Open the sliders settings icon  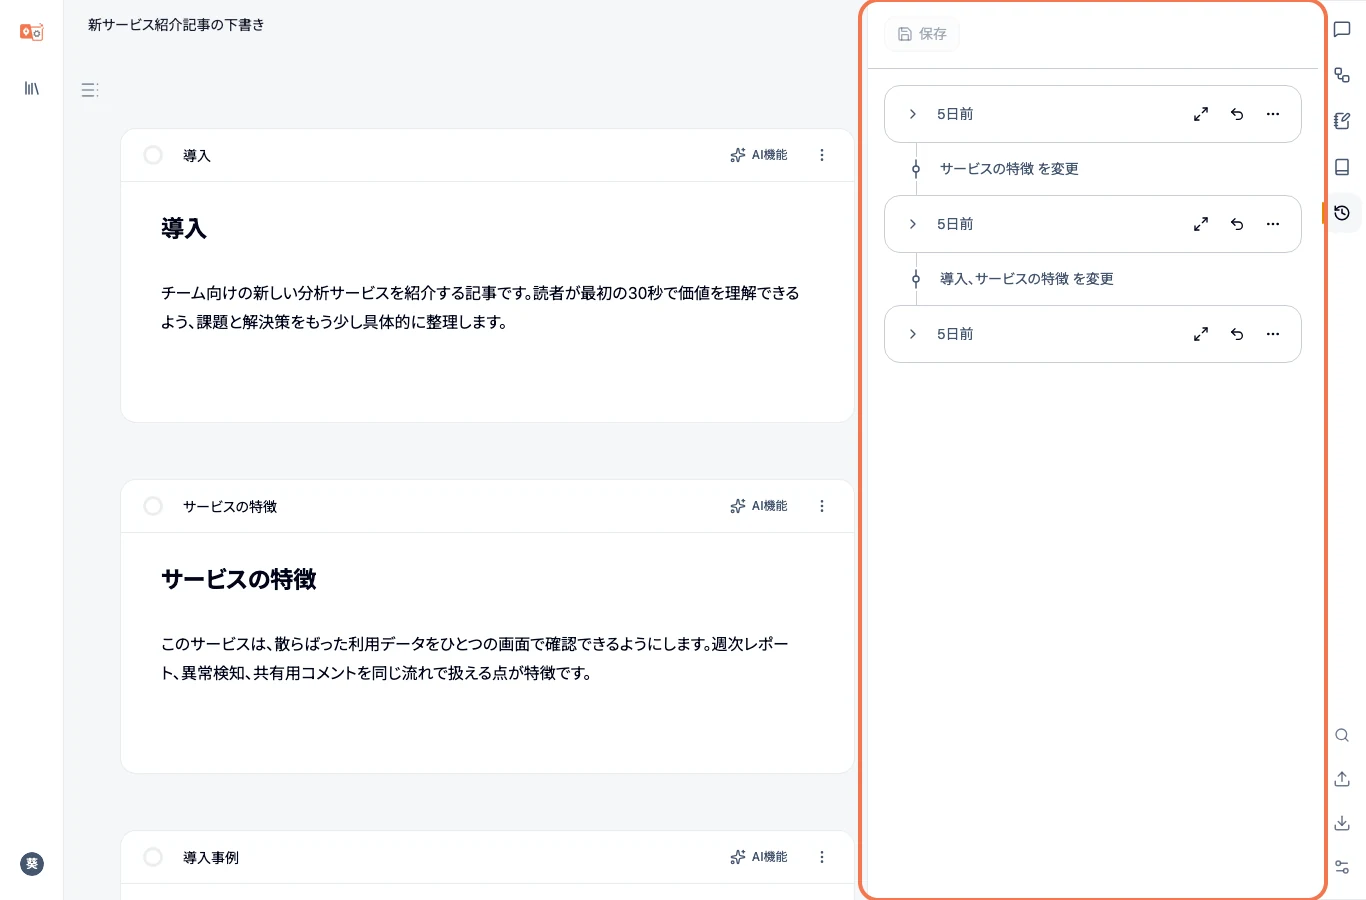coord(1342,867)
